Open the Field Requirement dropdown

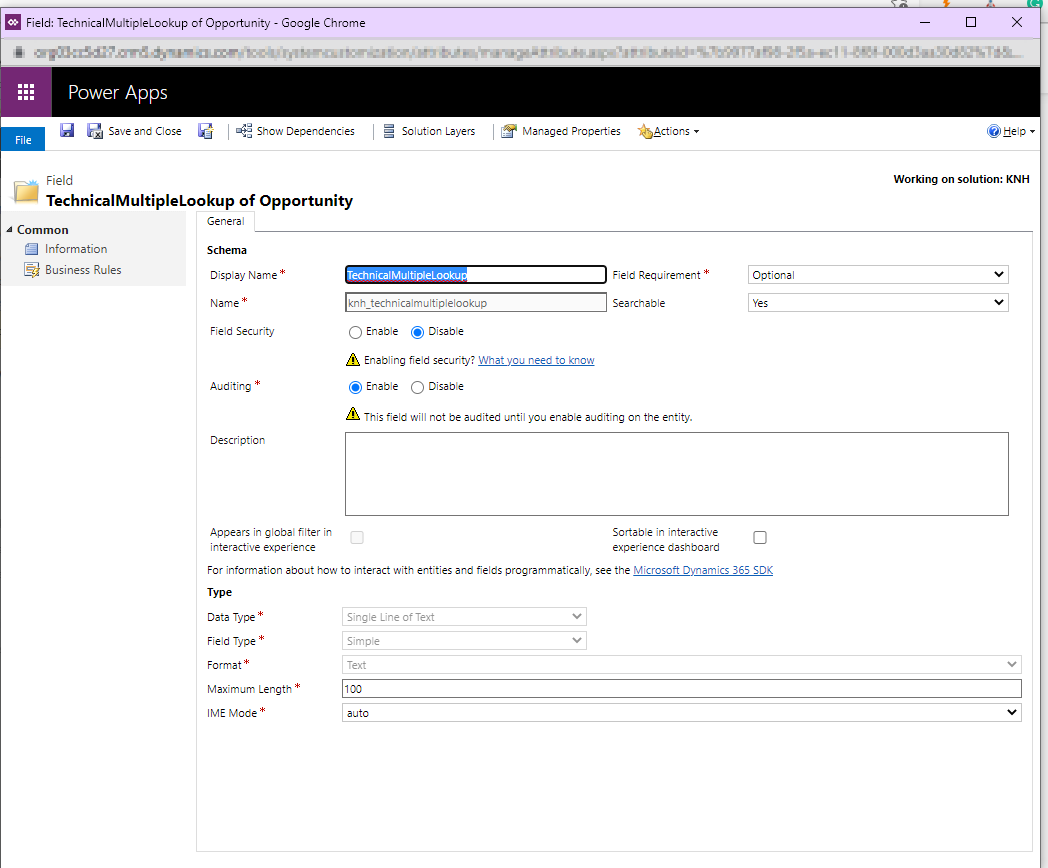pyautogui.click(x=878, y=275)
